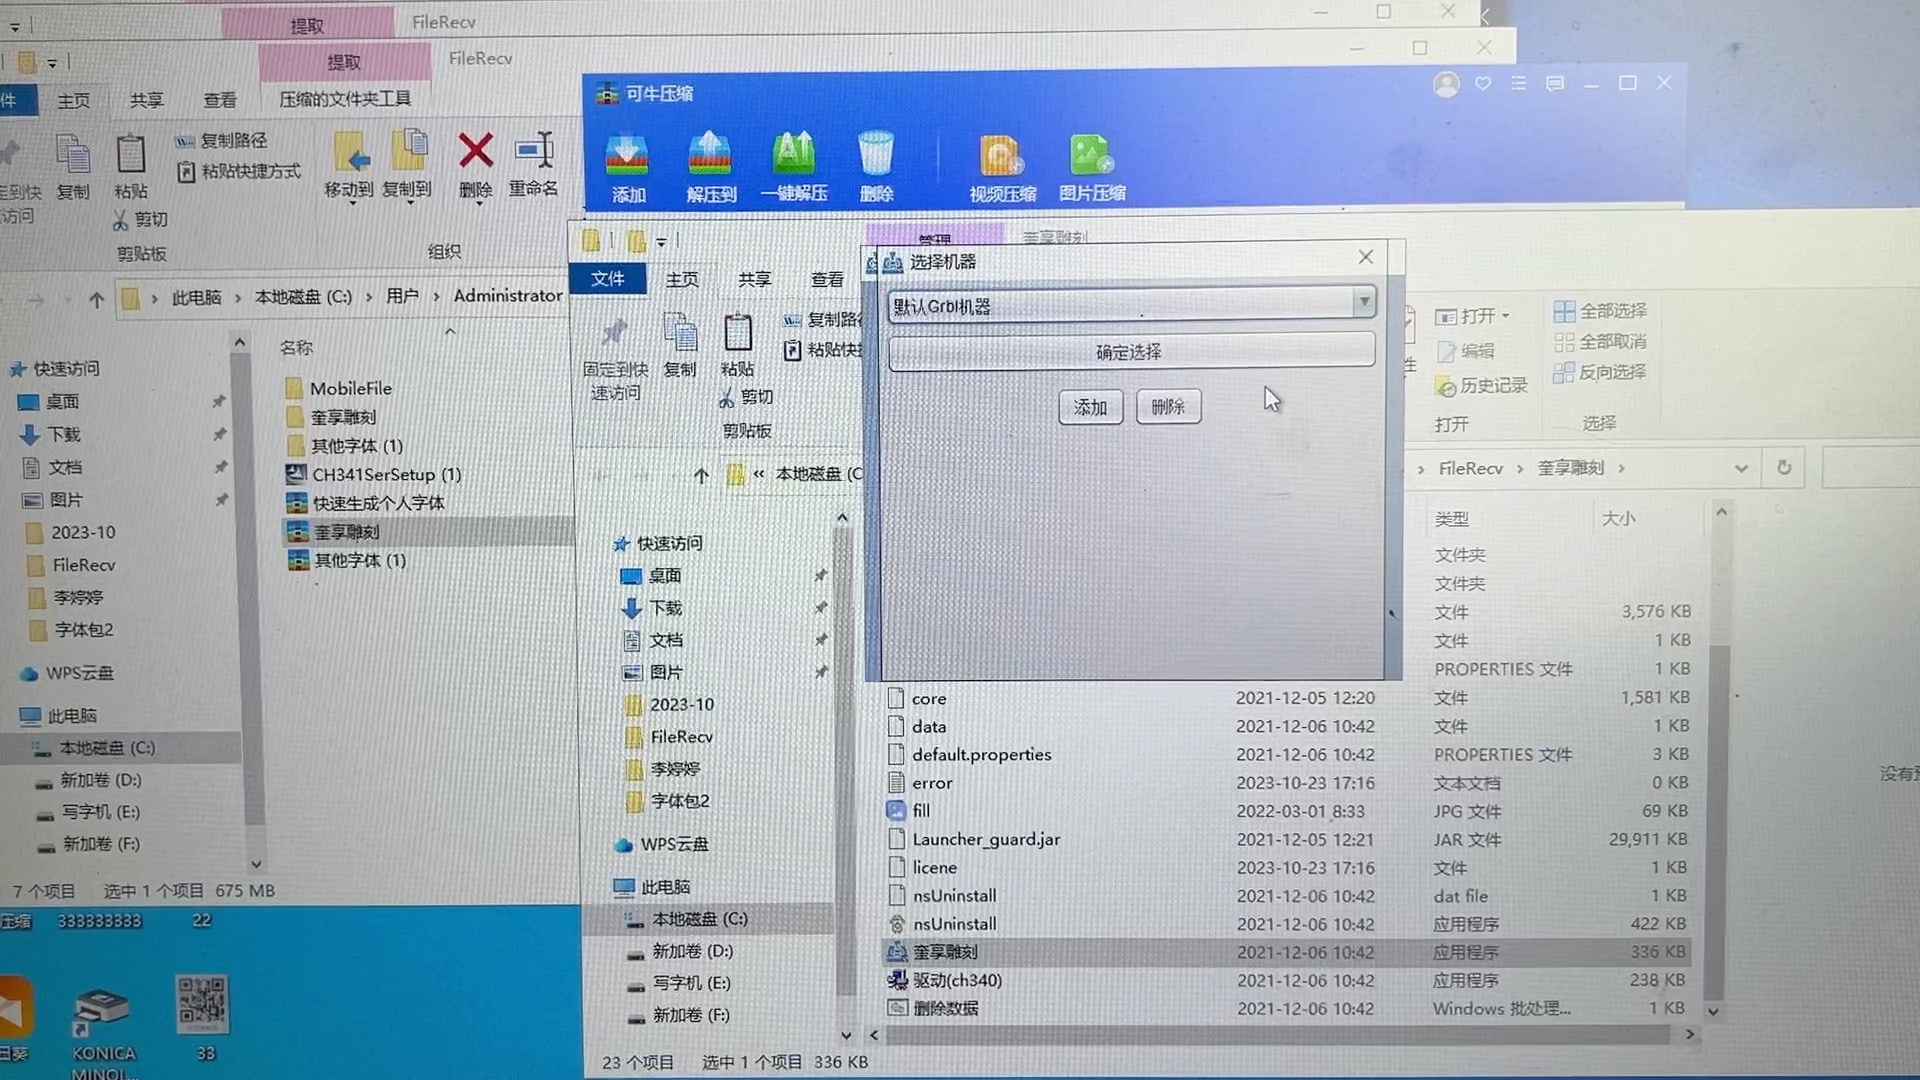1920x1080 pixels.
Task: Open the 文件 tab in front Explorer
Action: click(607, 278)
